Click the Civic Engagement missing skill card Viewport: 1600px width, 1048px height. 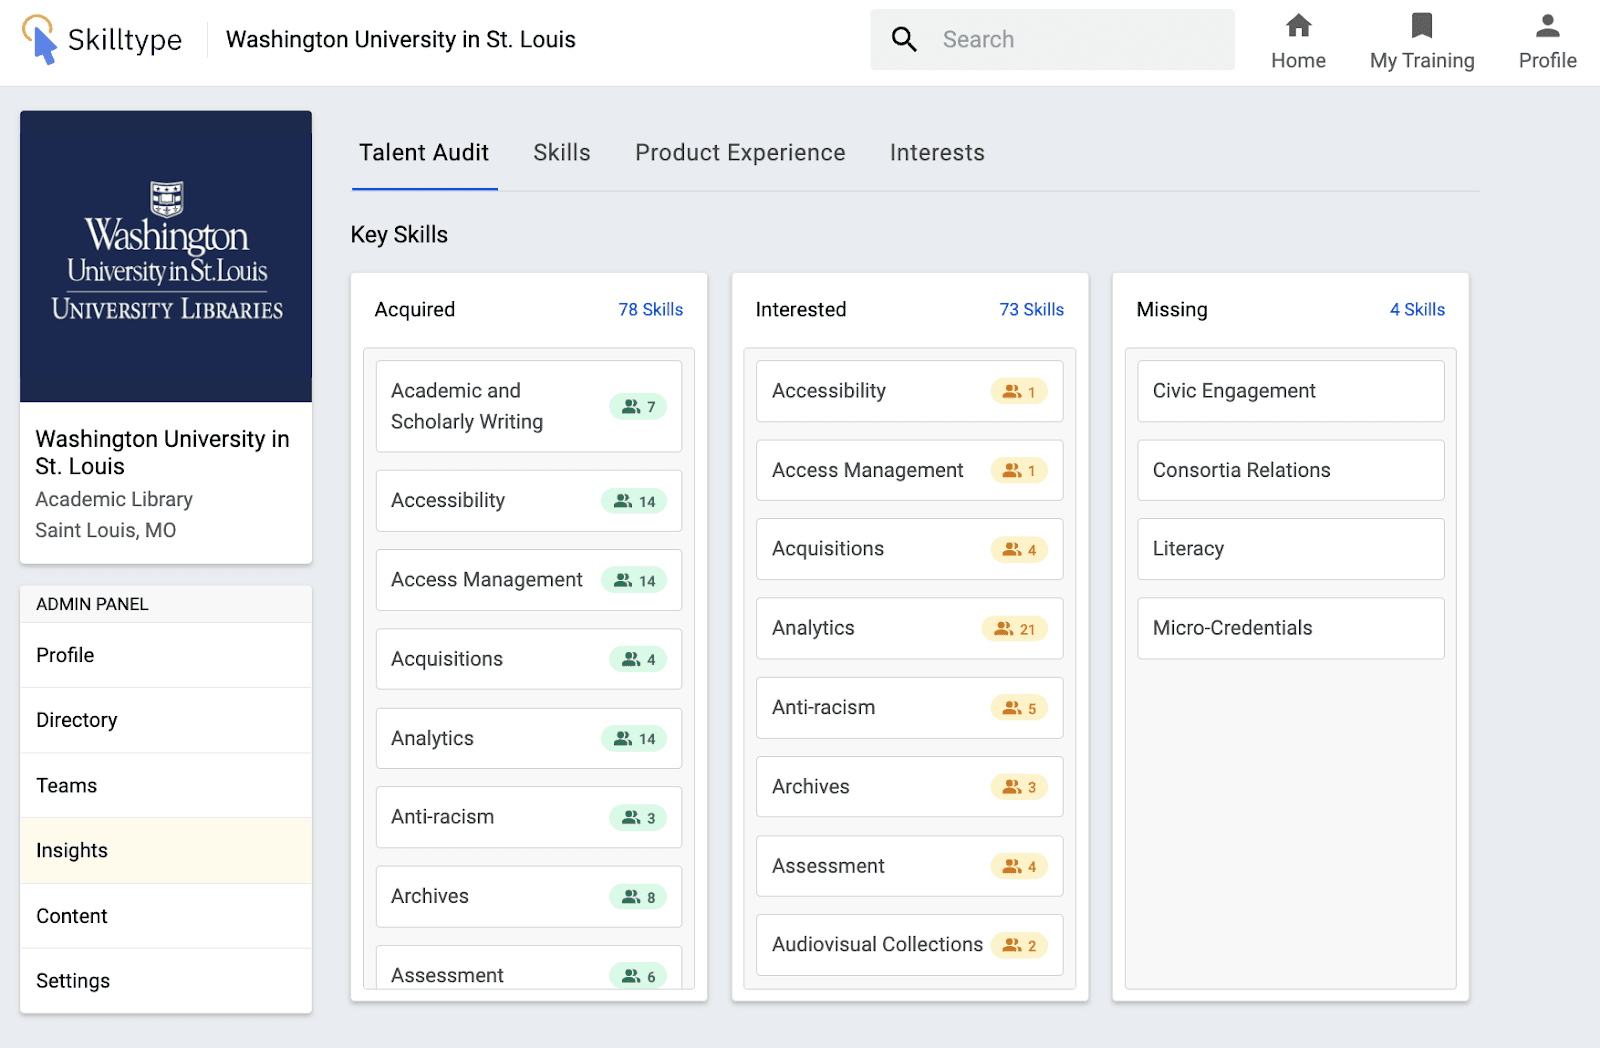click(x=1290, y=391)
